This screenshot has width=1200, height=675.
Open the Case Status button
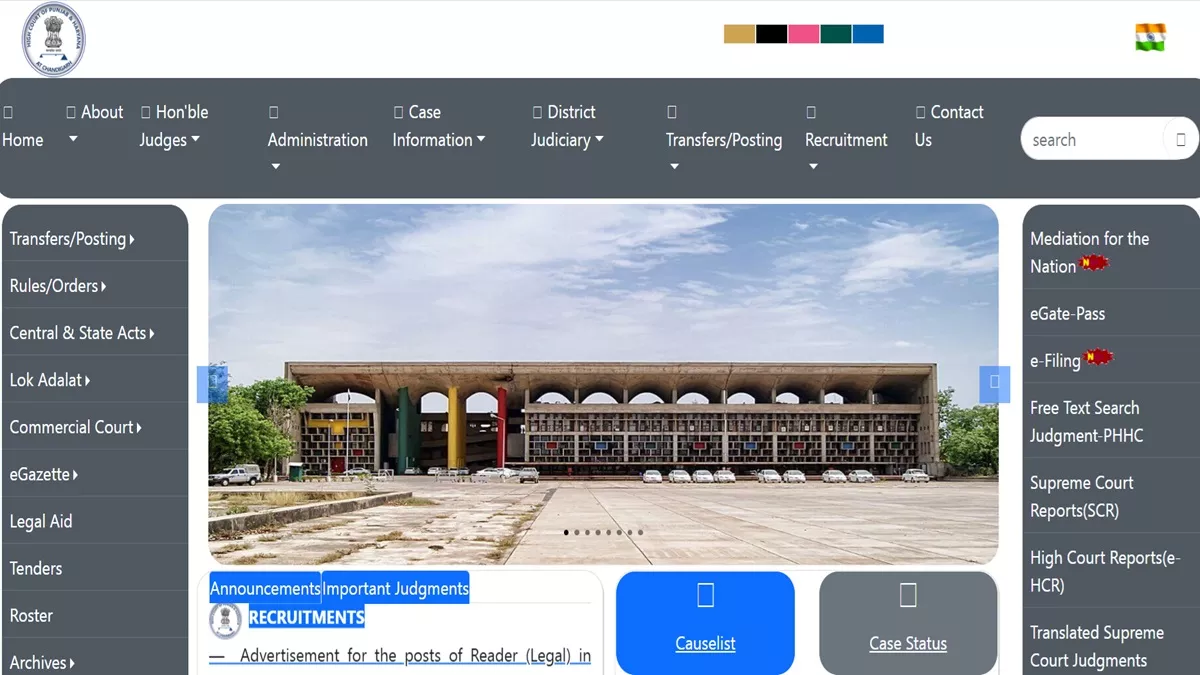tap(908, 622)
